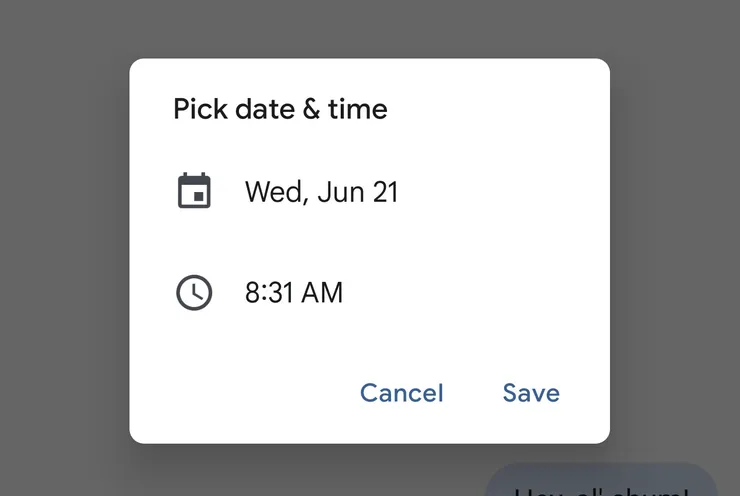Tap the dimmed area right of the dialog
The image size is (740, 496).
pyautogui.click(x=675, y=250)
